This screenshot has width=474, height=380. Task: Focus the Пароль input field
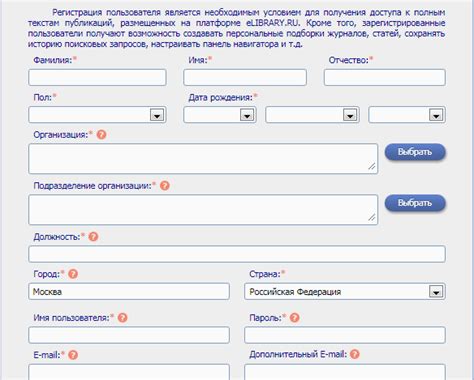coord(345,335)
